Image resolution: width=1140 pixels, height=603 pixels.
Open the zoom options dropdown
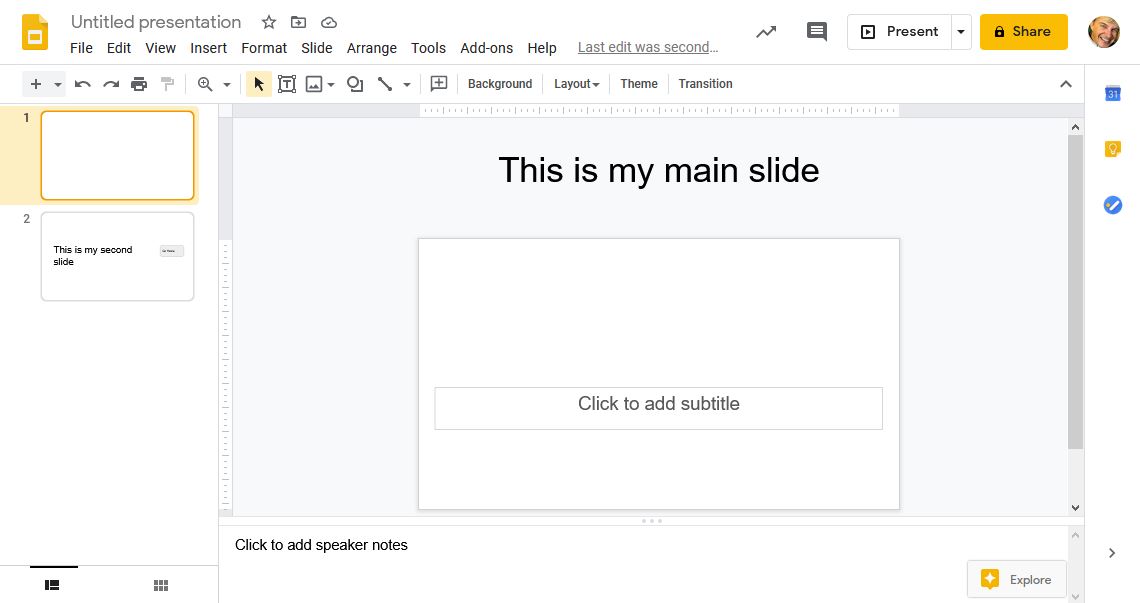[x=225, y=84]
